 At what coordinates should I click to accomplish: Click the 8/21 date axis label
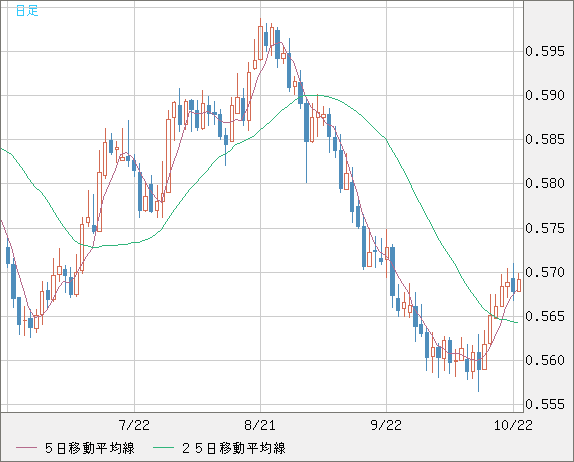[x=260, y=425]
